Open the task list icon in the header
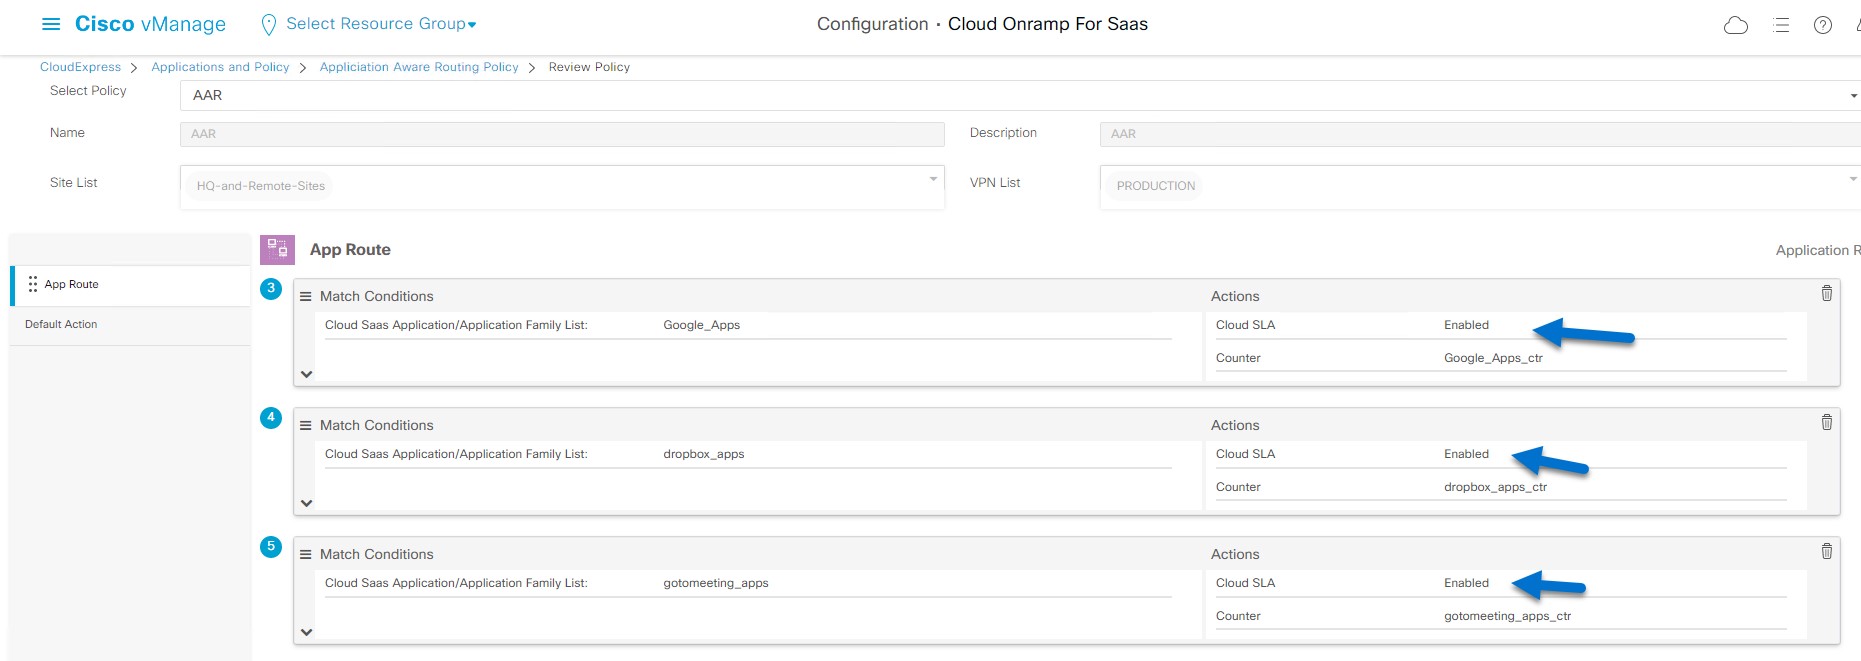 click(x=1781, y=25)
